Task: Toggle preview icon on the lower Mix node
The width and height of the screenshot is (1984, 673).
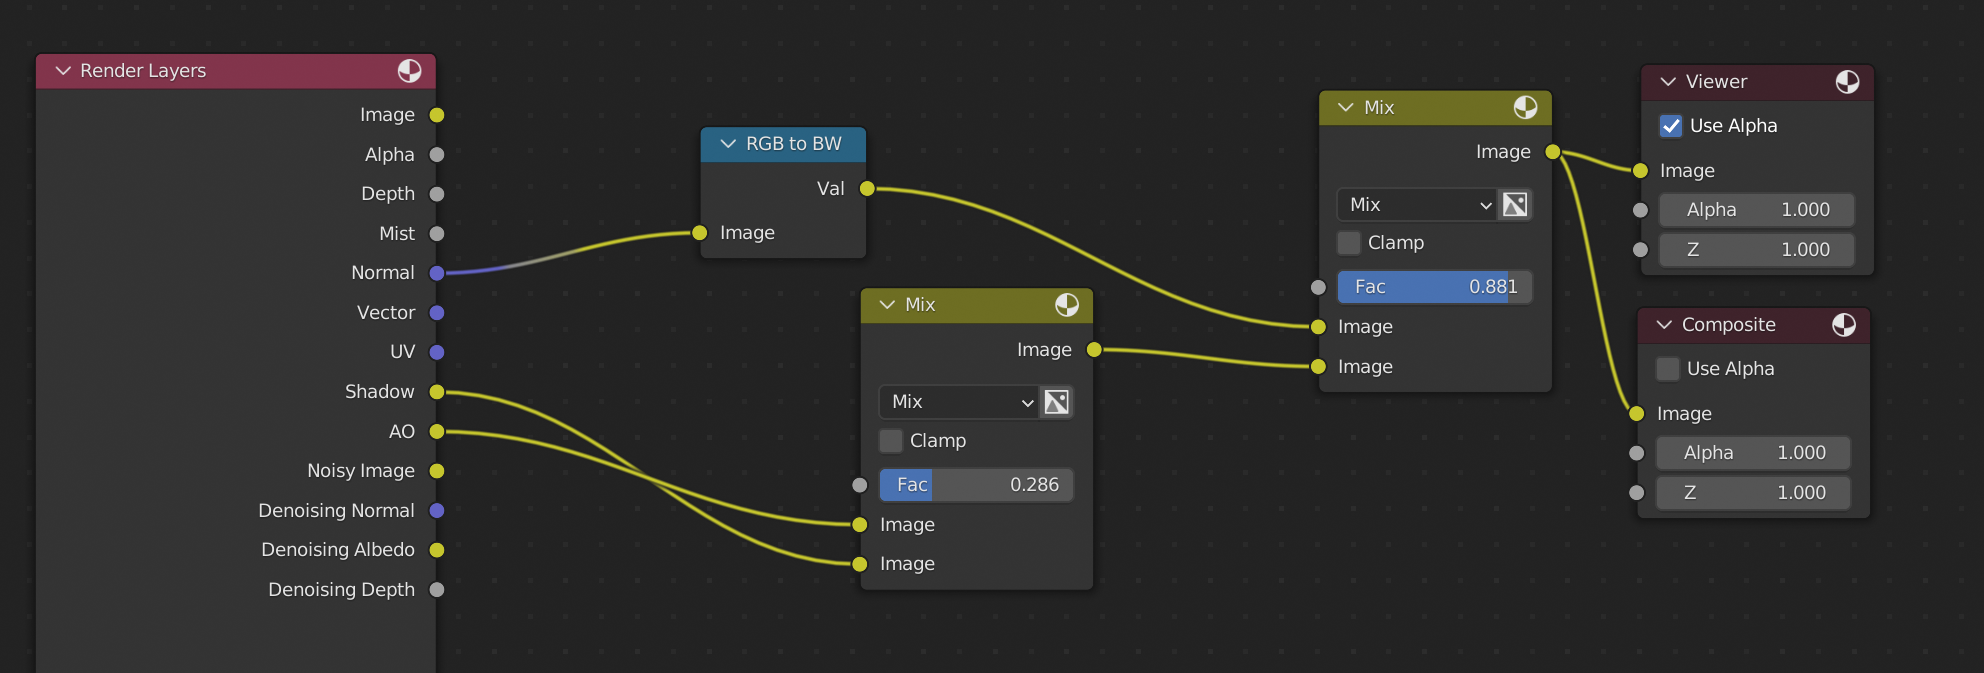Action: [x=1067, y=305]
